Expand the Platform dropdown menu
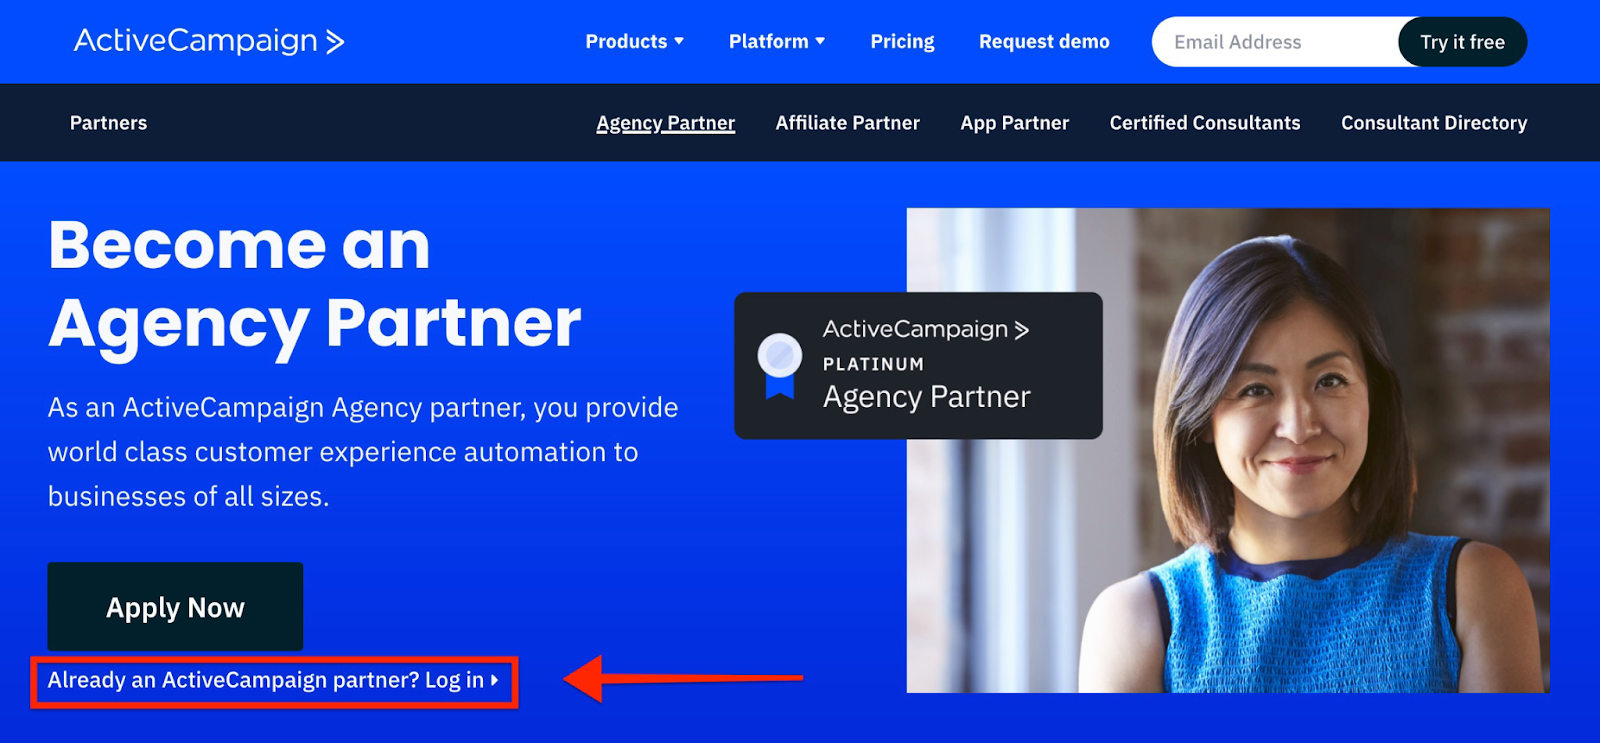1600x743 pixels. [777, 42]
